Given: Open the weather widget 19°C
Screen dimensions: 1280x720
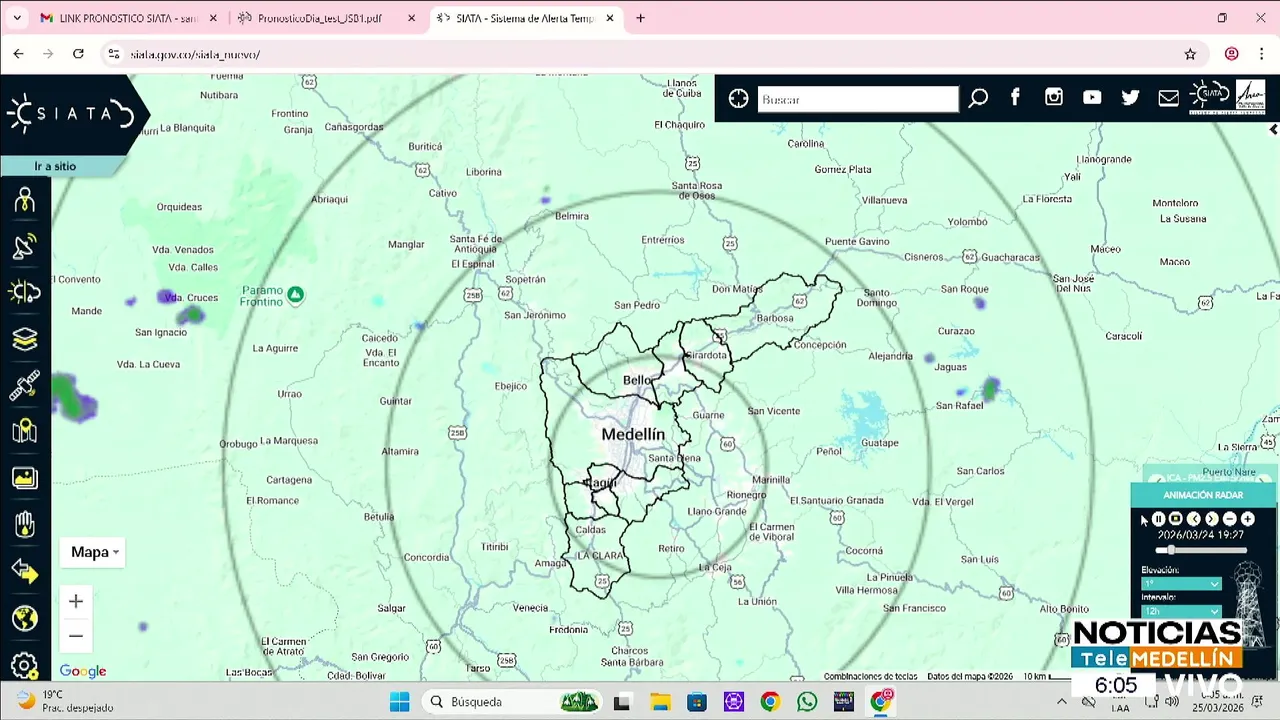Looking at the screenshot, I should click(x=66, y=701).
